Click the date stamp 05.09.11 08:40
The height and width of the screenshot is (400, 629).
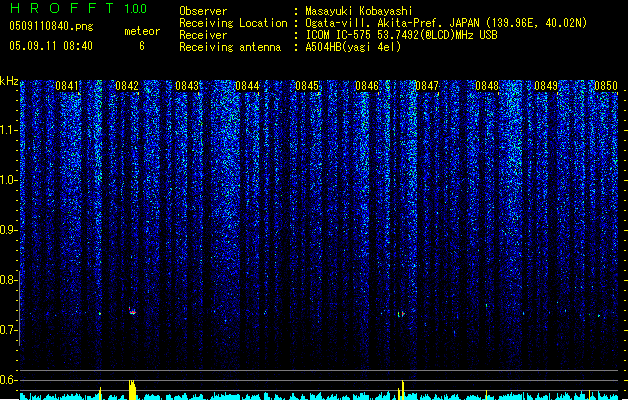51,46
